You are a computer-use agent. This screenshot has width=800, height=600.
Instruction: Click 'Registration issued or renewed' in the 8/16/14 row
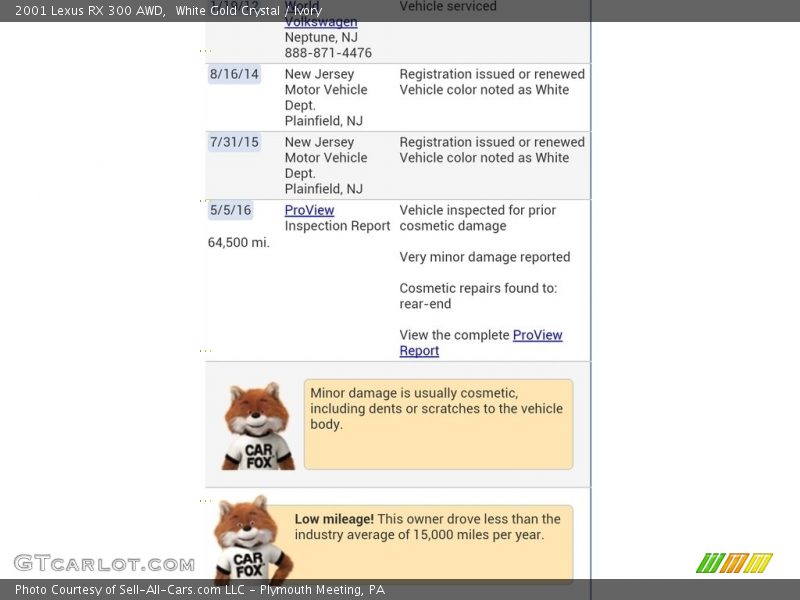click(492, 74)
